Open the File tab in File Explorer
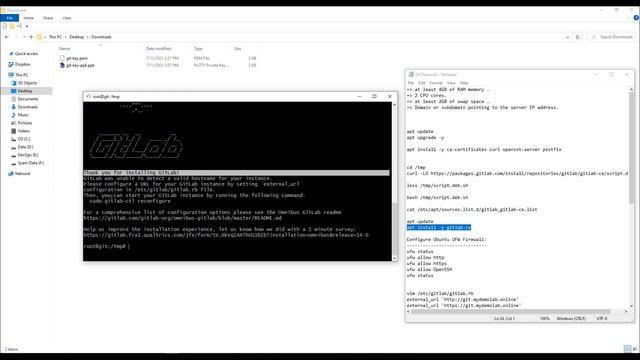The height and width of the screenshot is (360, 640). [x=9, y=18]
